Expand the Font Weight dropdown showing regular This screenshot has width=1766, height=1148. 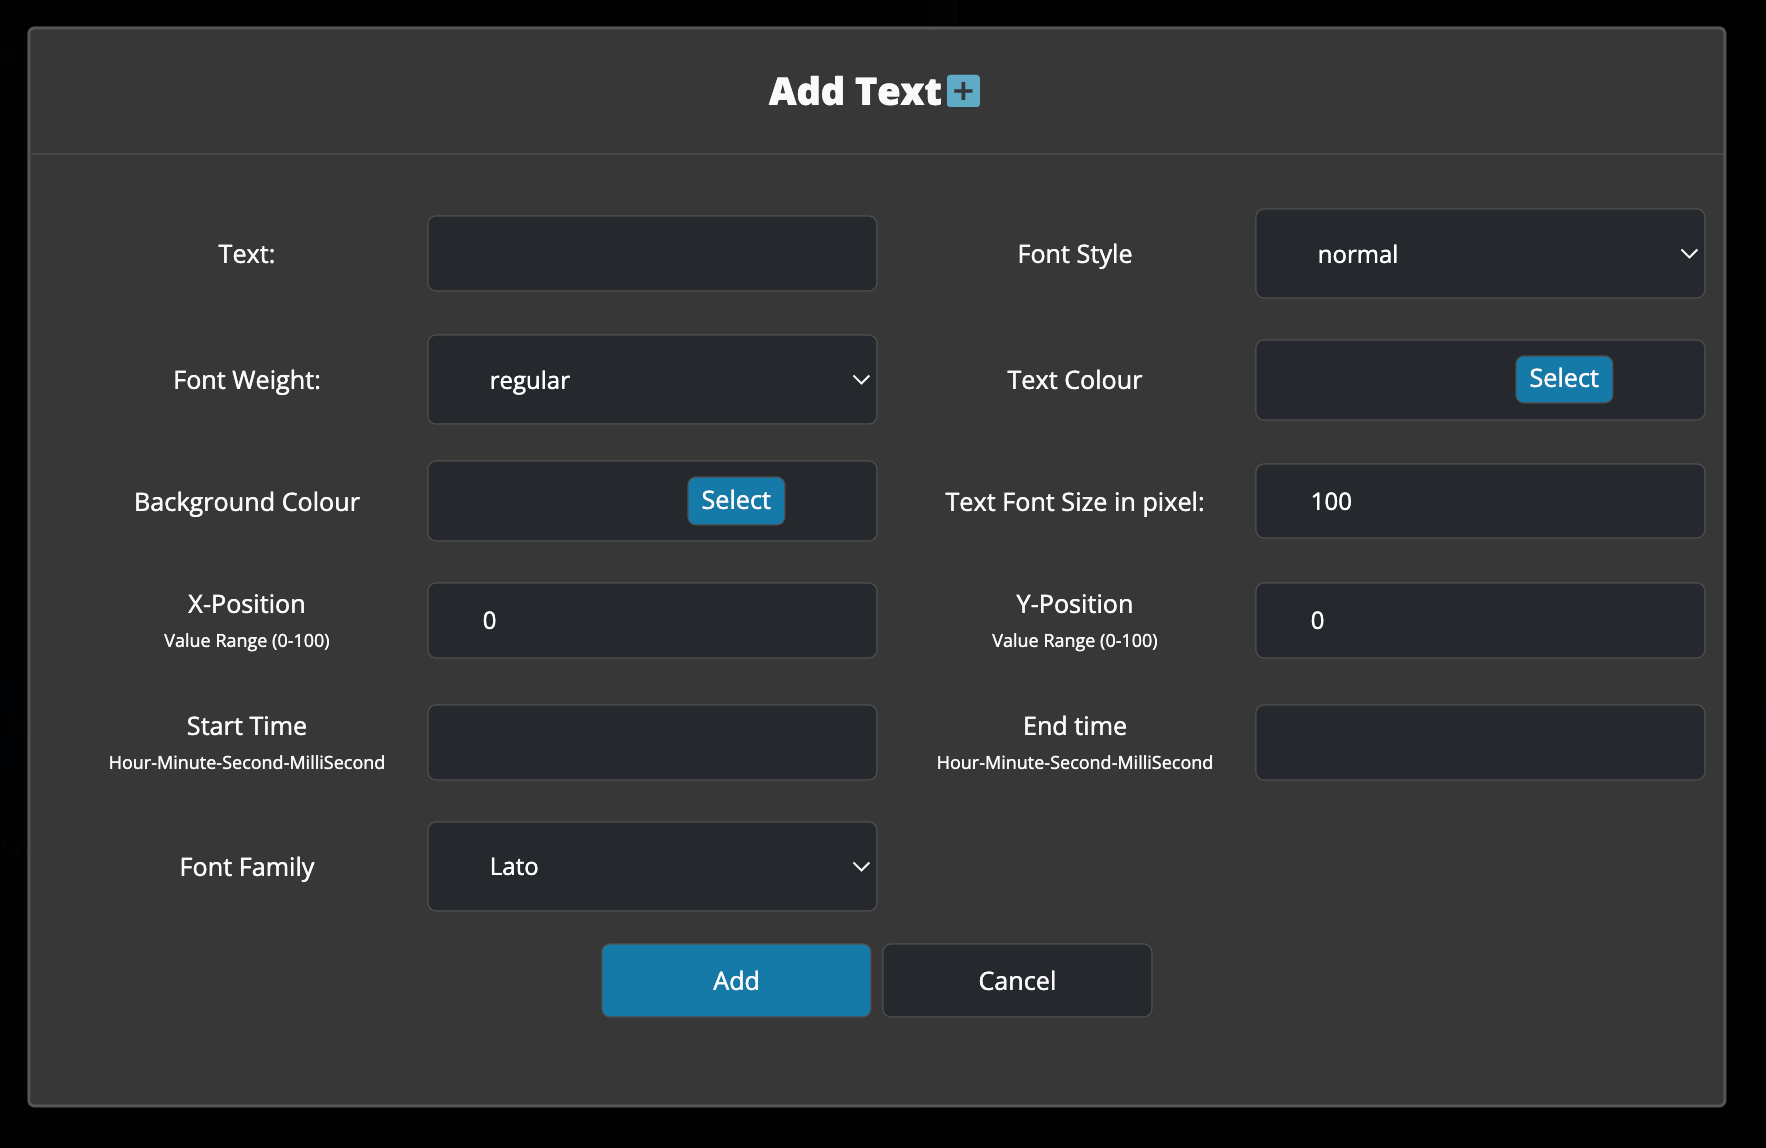[x=652, y=380]
